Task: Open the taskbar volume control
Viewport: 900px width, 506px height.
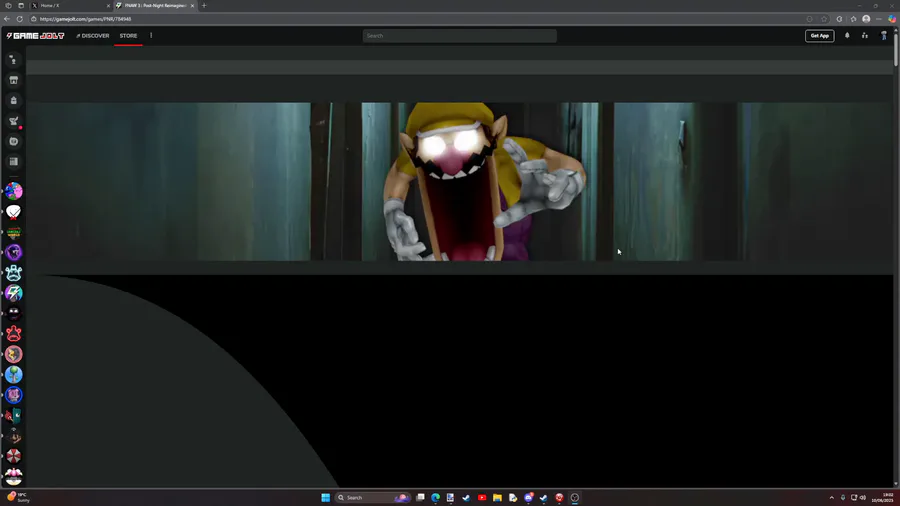Action: point(863,497)
